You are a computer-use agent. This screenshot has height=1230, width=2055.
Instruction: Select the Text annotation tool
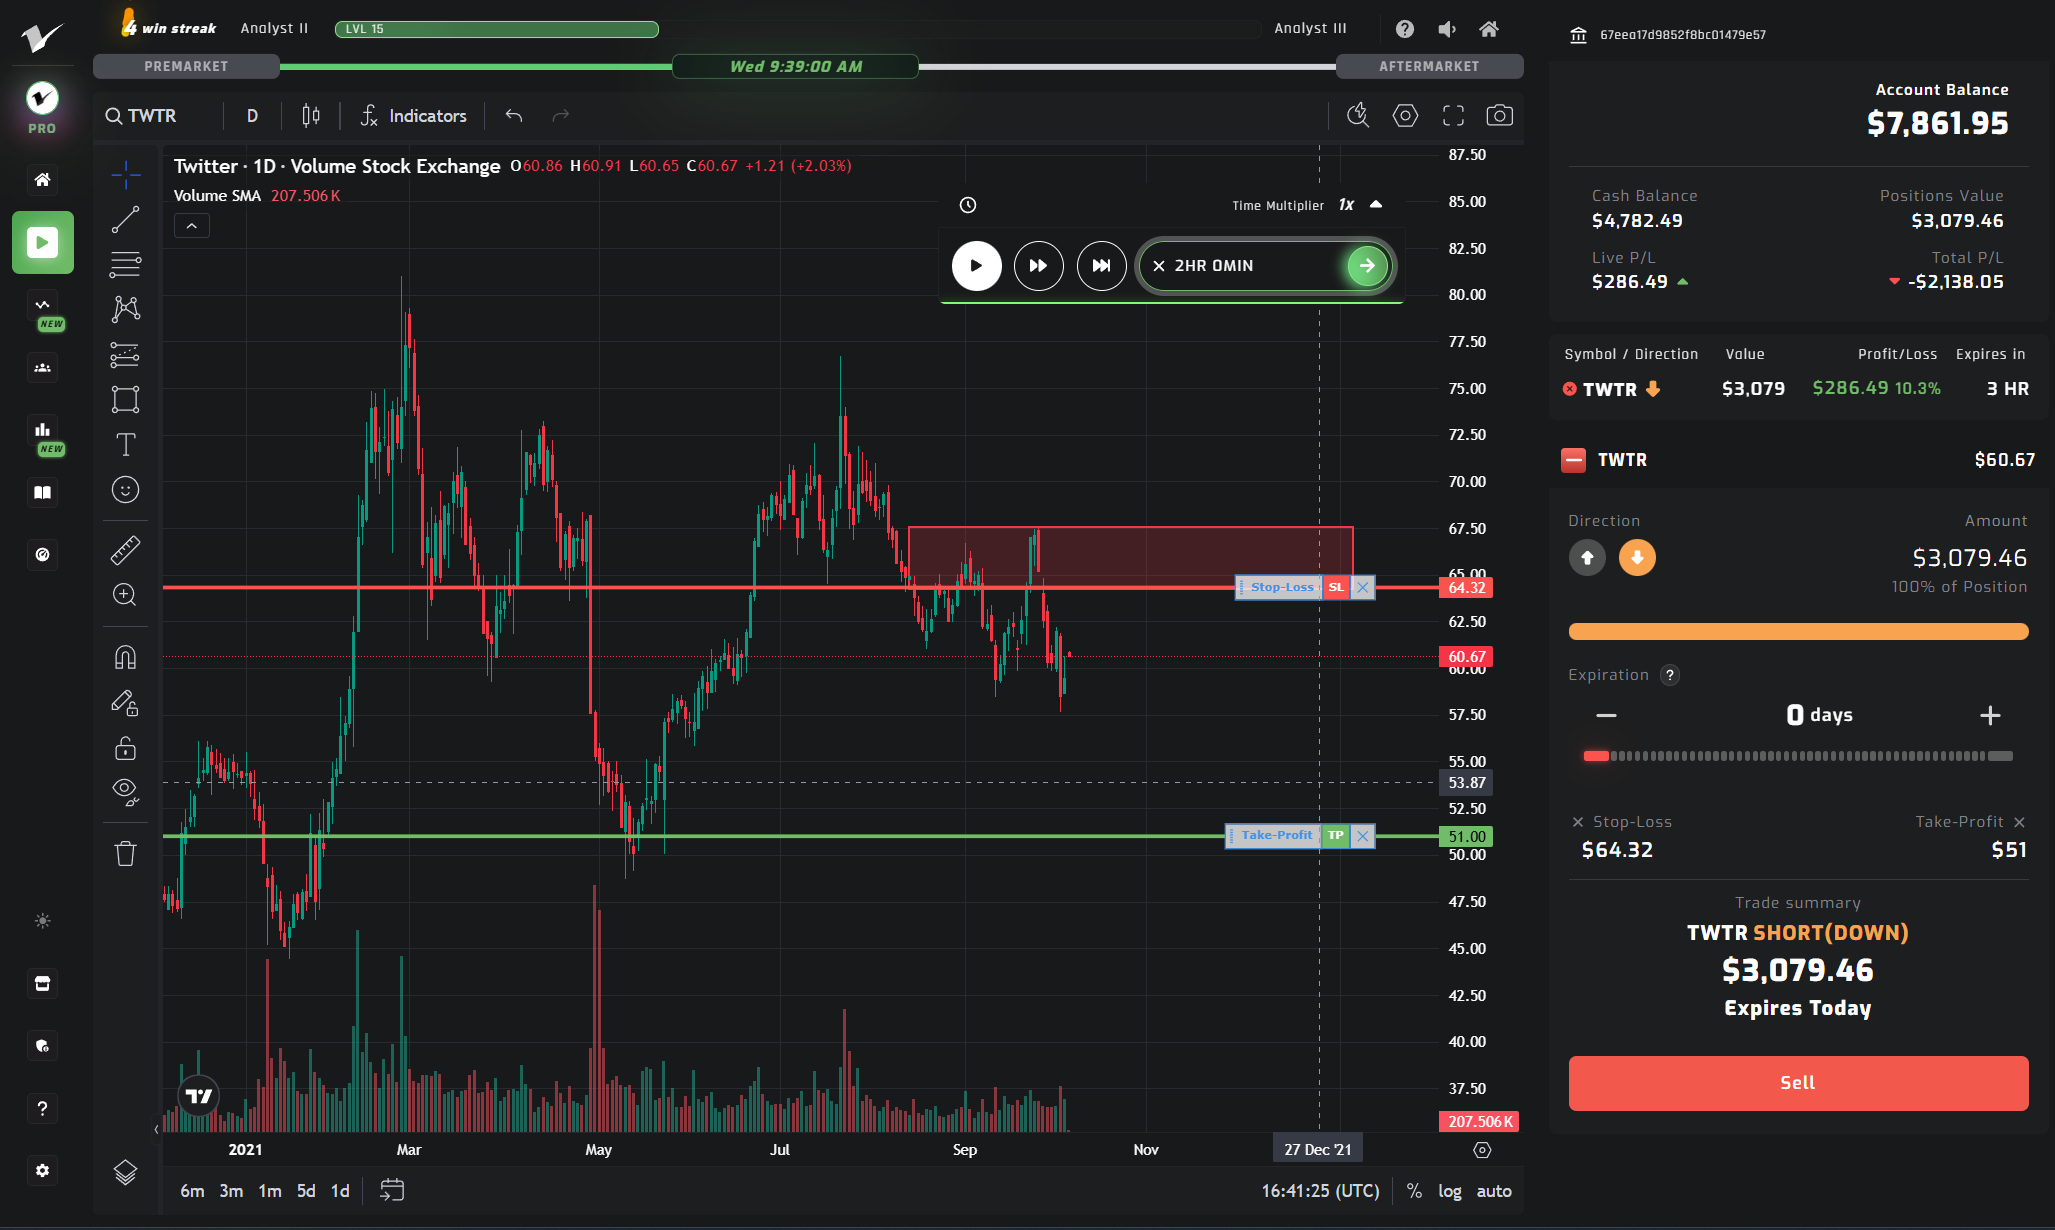click(125, 444)
